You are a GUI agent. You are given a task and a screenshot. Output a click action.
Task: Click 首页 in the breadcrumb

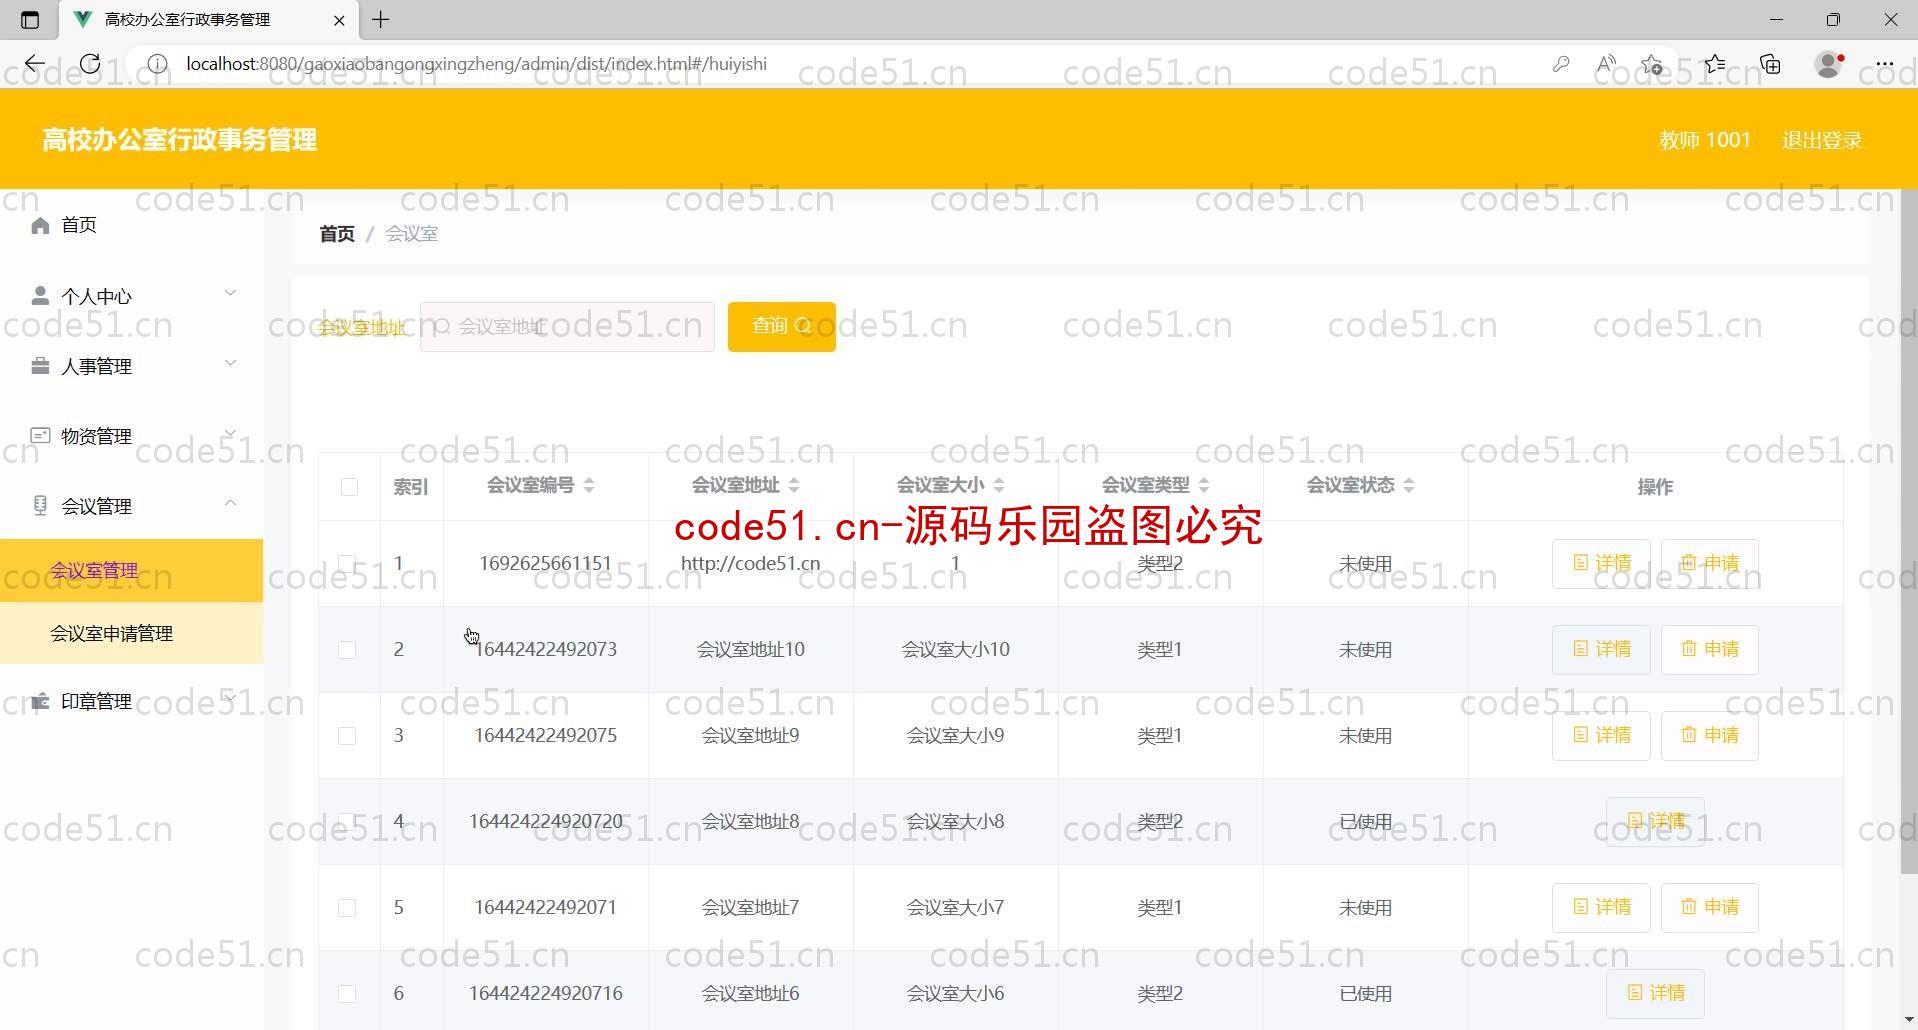pyautogui.click(x=337, y=233)
